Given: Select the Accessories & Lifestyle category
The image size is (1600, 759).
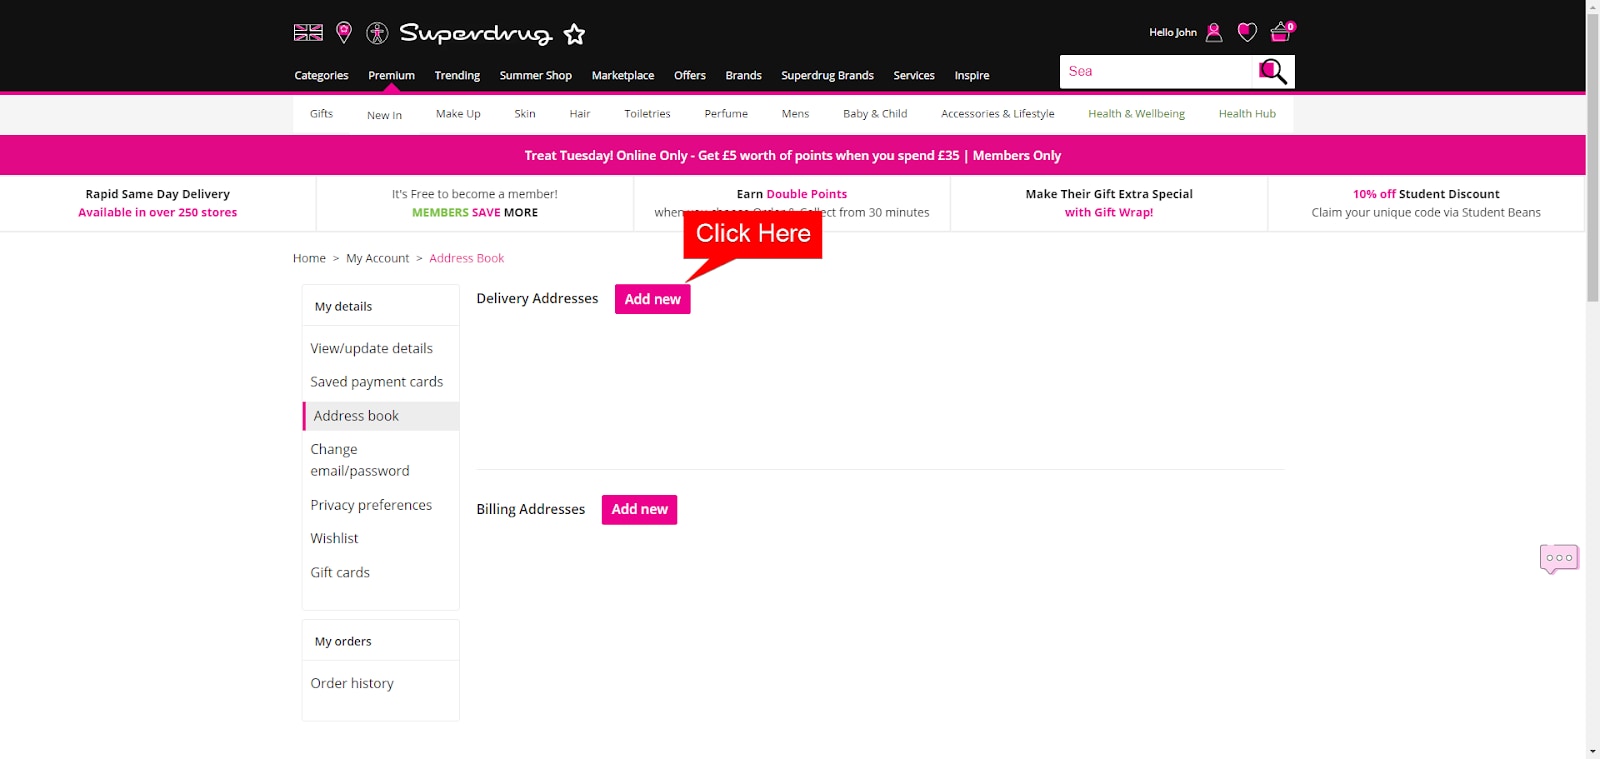Looking at the screenshot, I should (x=998, y=114).
